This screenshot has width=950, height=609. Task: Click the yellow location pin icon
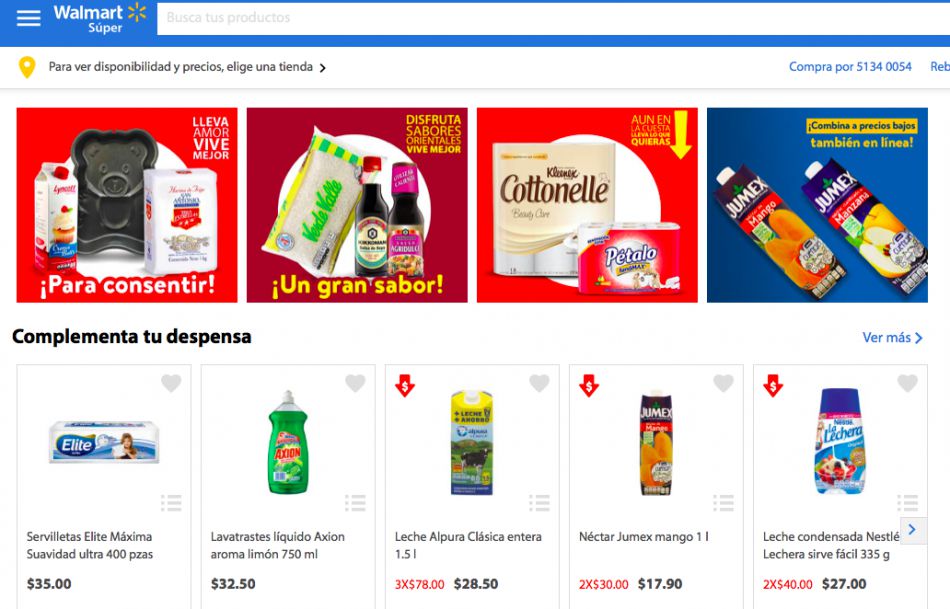click(27, 67)
